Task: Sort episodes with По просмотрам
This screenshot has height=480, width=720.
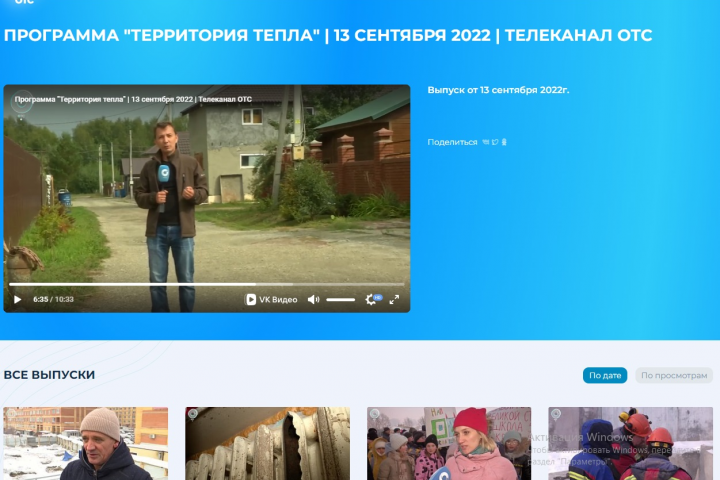Action: click(674, 375)
